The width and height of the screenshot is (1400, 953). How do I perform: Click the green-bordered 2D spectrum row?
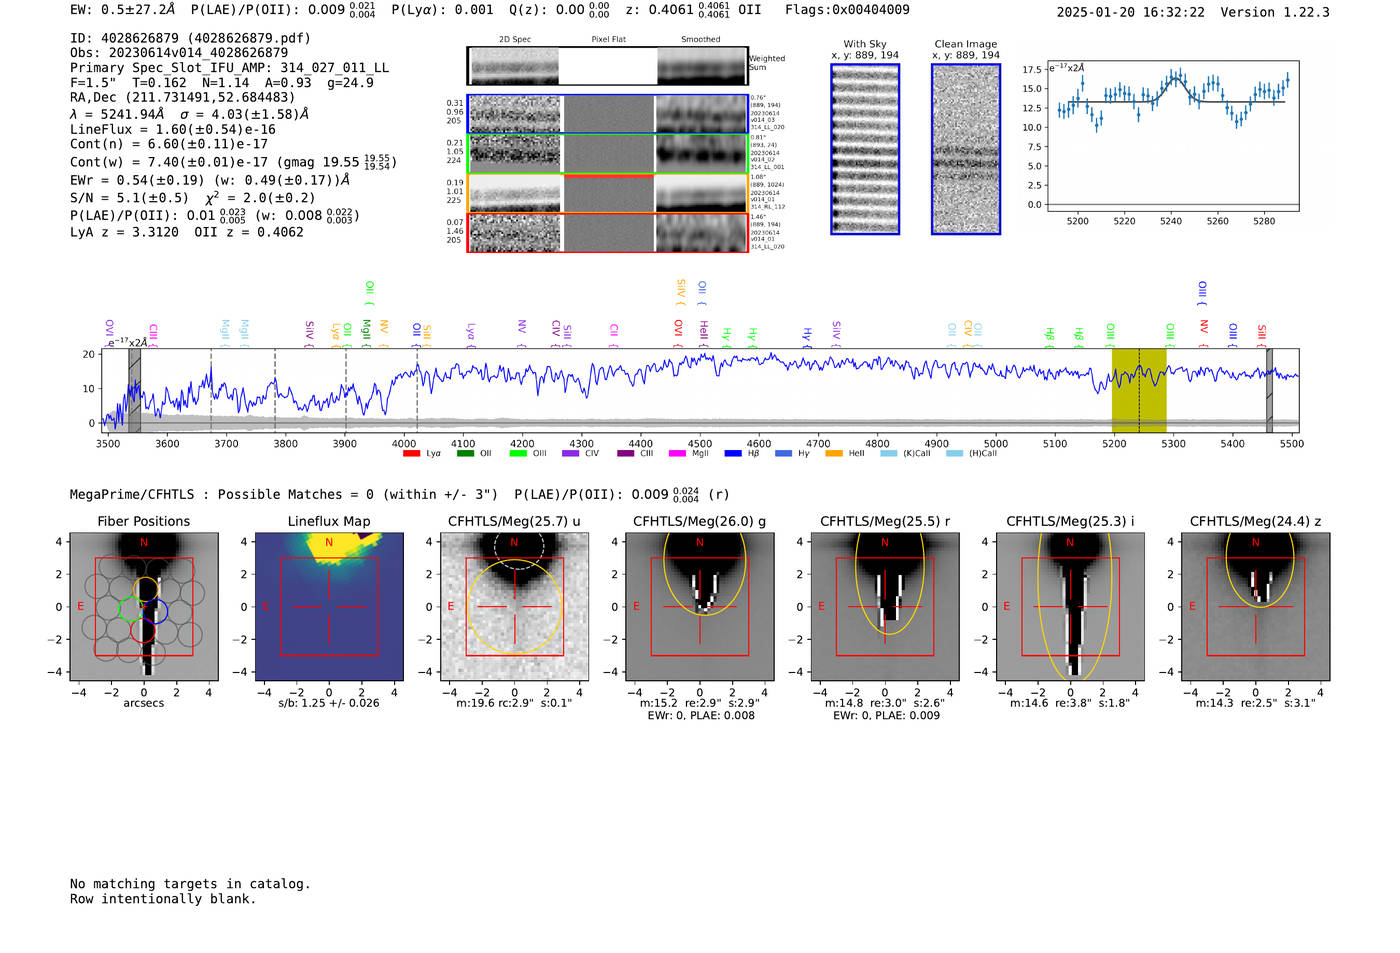click(x=608, y=153)
